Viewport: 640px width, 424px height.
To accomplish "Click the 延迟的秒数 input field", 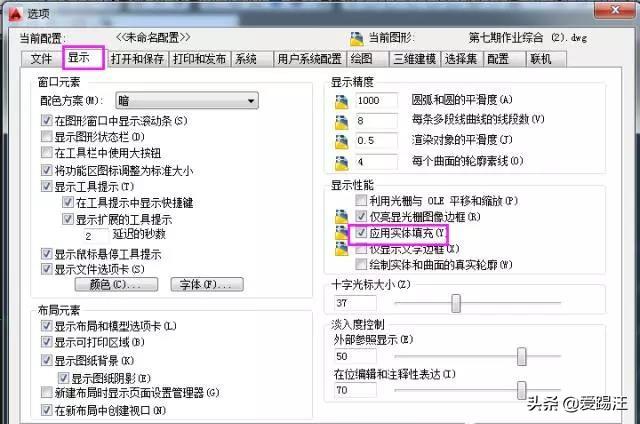I will [x=96, y=236].
